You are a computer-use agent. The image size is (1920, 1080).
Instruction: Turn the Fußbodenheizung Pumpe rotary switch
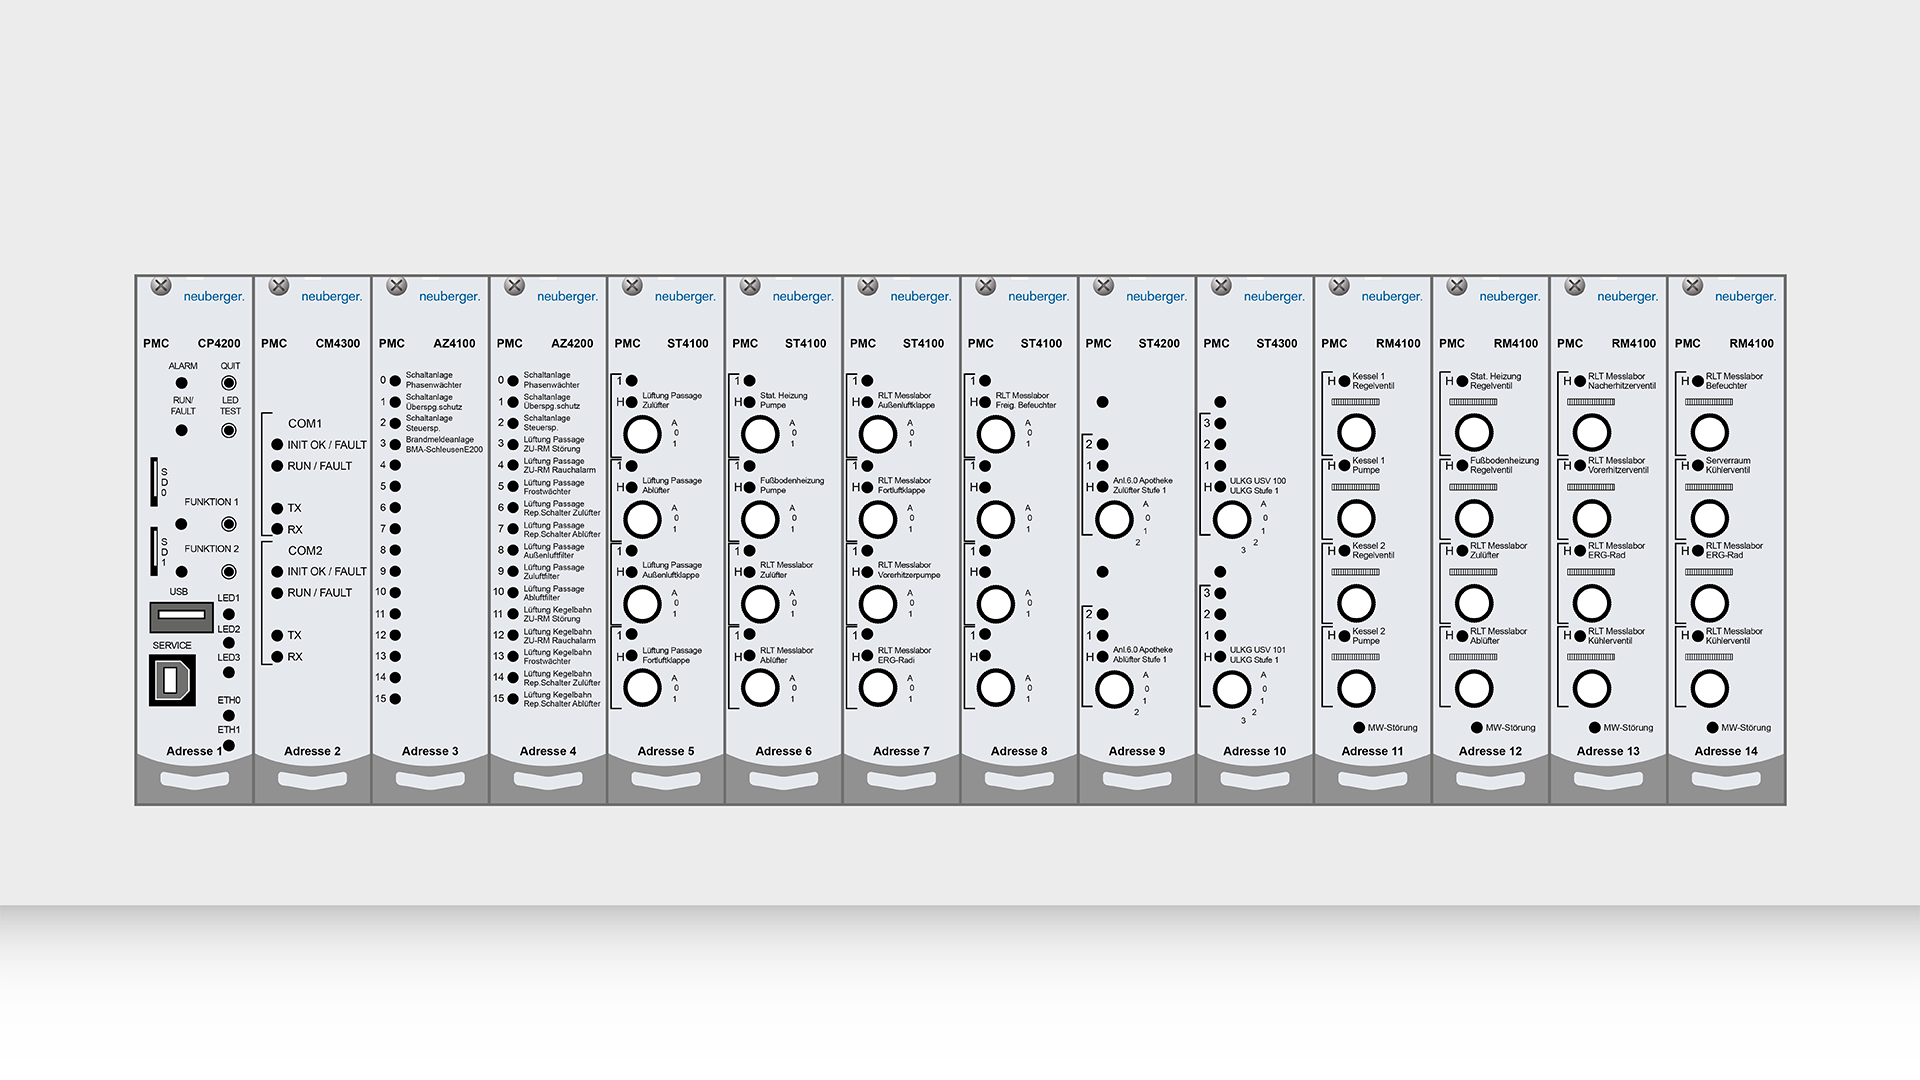pos(760,519)
